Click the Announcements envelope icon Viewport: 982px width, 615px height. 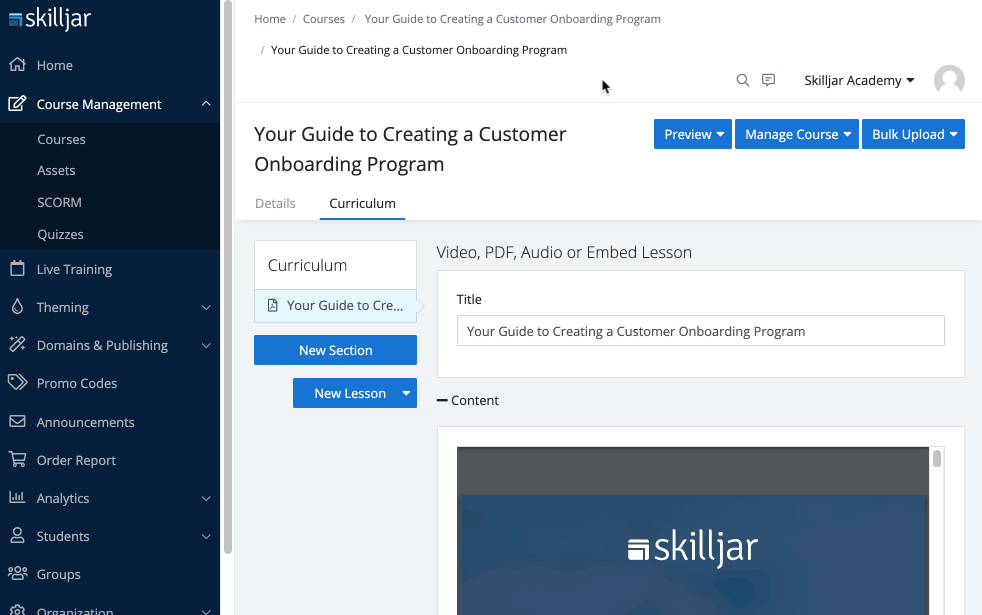point(17,422)
